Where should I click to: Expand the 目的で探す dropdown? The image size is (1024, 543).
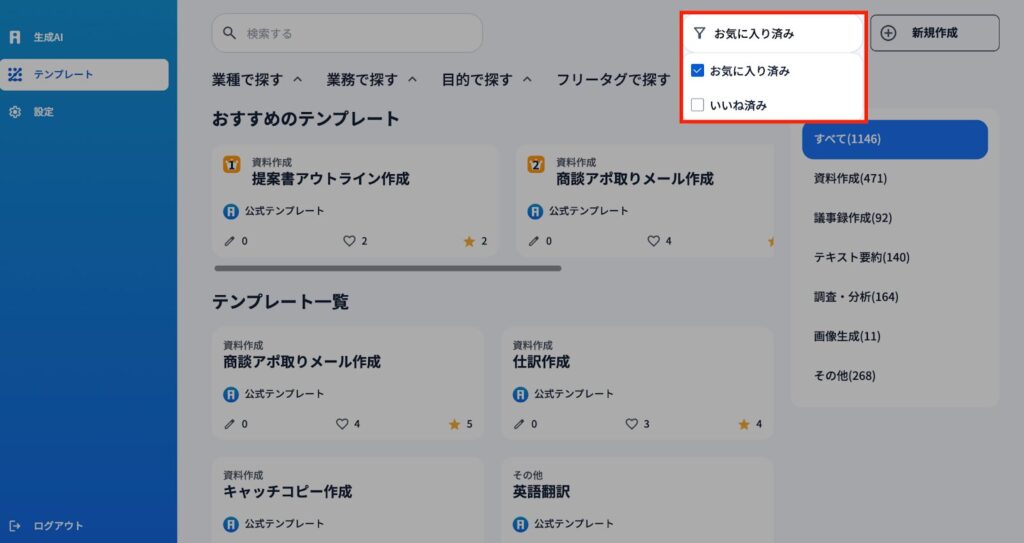[486, 79]
